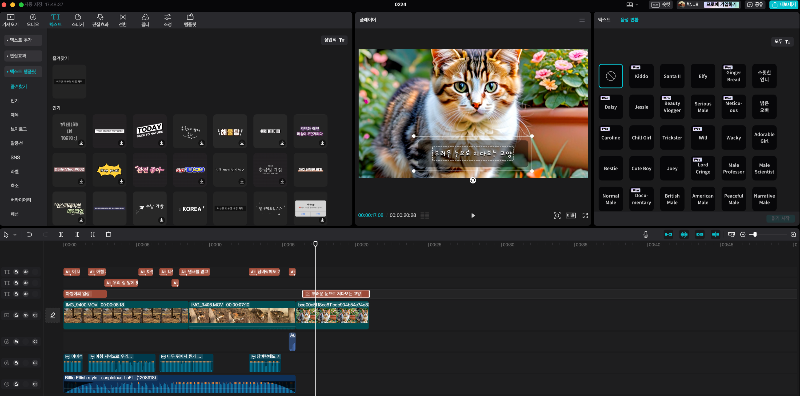Click the preview scope crop icon in player
The height and width of the screenshot is (396, 800).
557,215
